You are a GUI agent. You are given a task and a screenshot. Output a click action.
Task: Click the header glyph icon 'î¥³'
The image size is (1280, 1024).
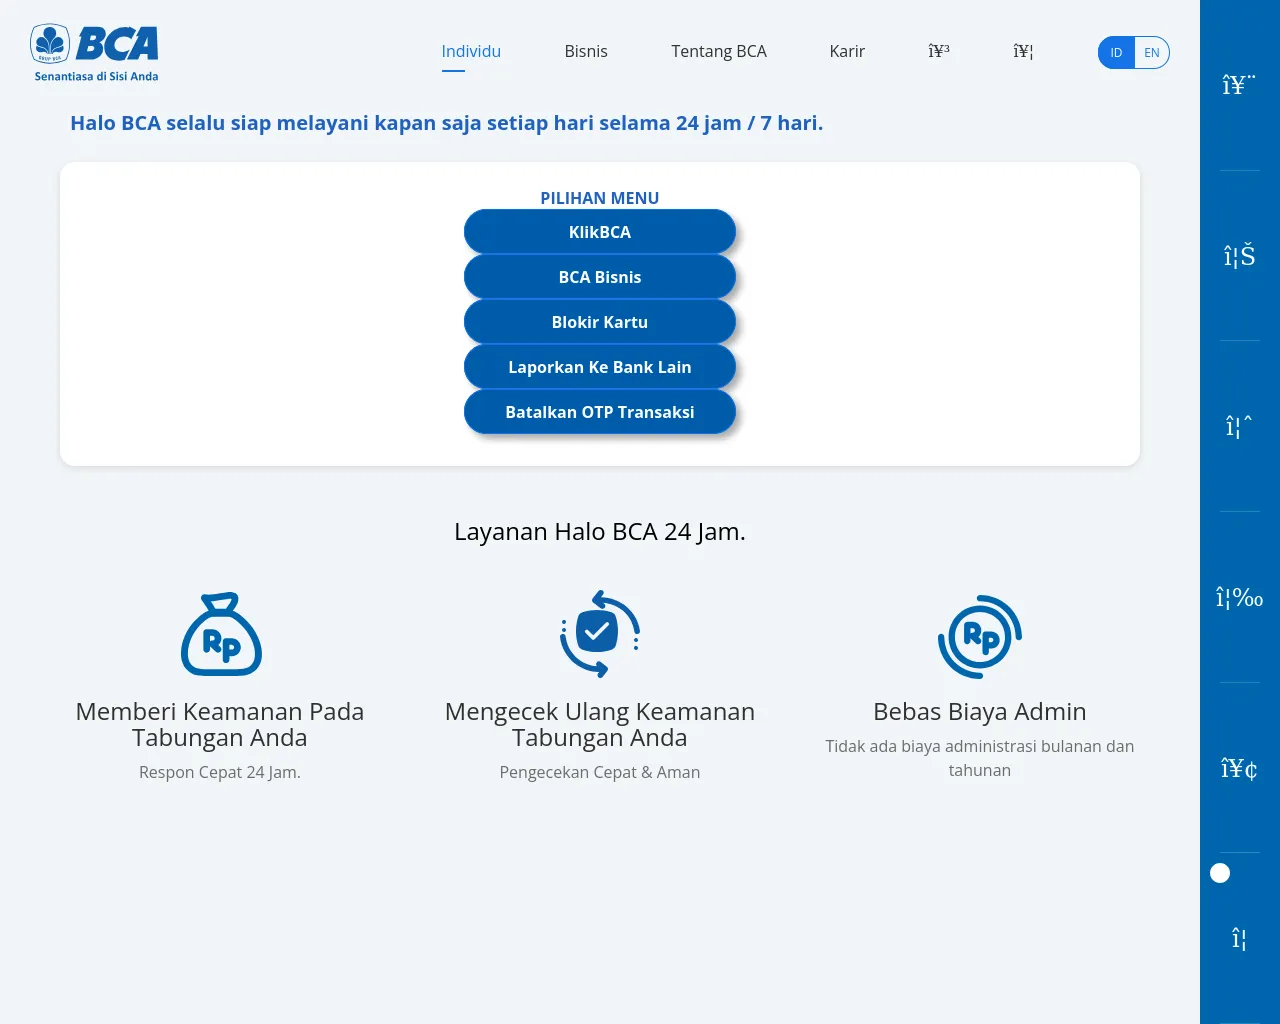click(x=939, y=51)
